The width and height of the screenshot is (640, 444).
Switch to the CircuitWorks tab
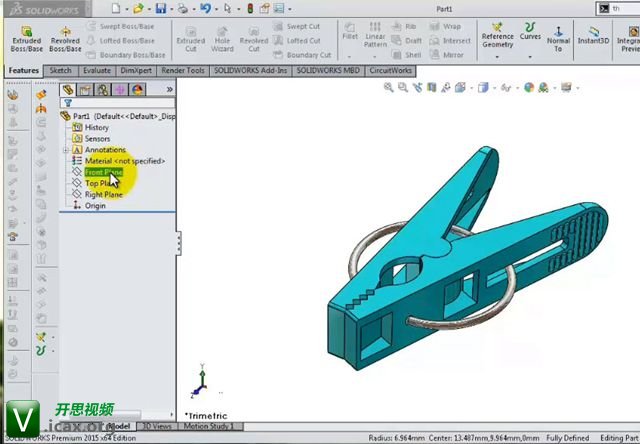[391, 71]
